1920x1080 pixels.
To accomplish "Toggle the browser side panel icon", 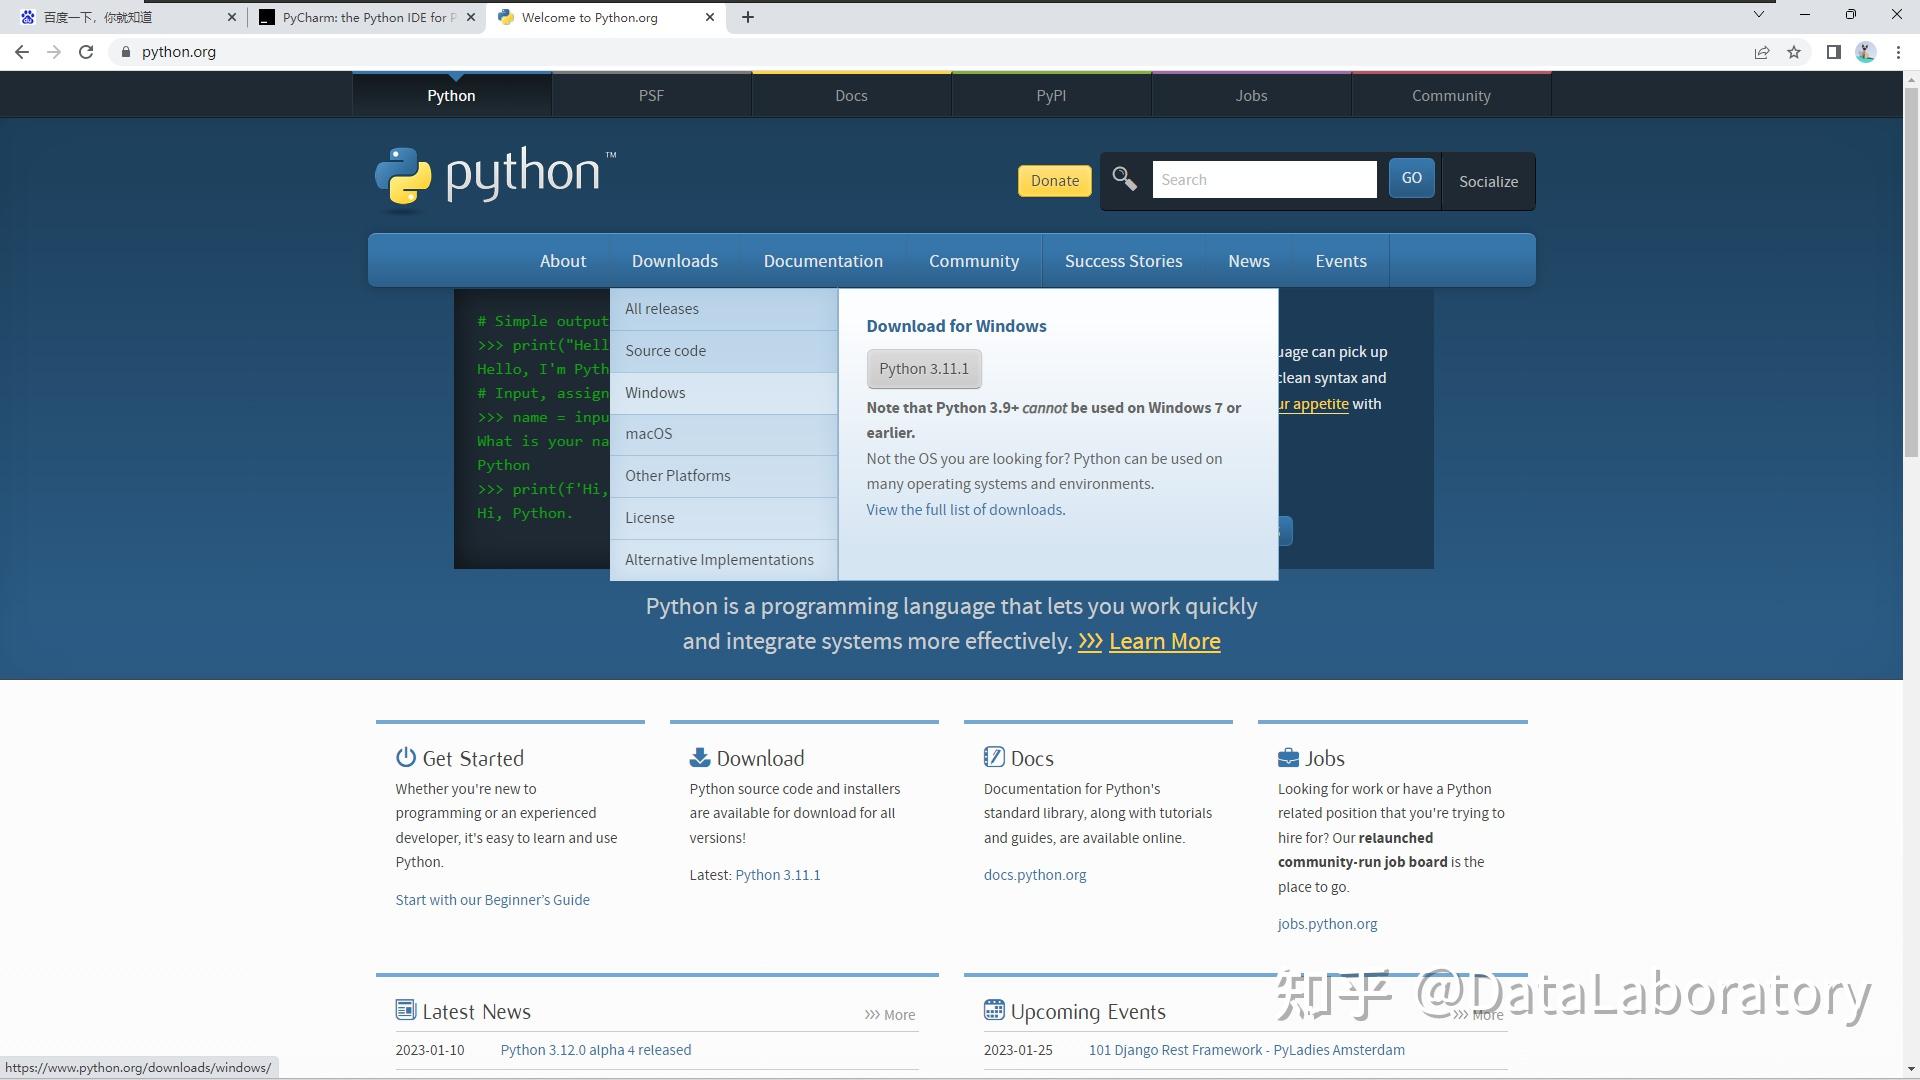I will pos(1833,52).
